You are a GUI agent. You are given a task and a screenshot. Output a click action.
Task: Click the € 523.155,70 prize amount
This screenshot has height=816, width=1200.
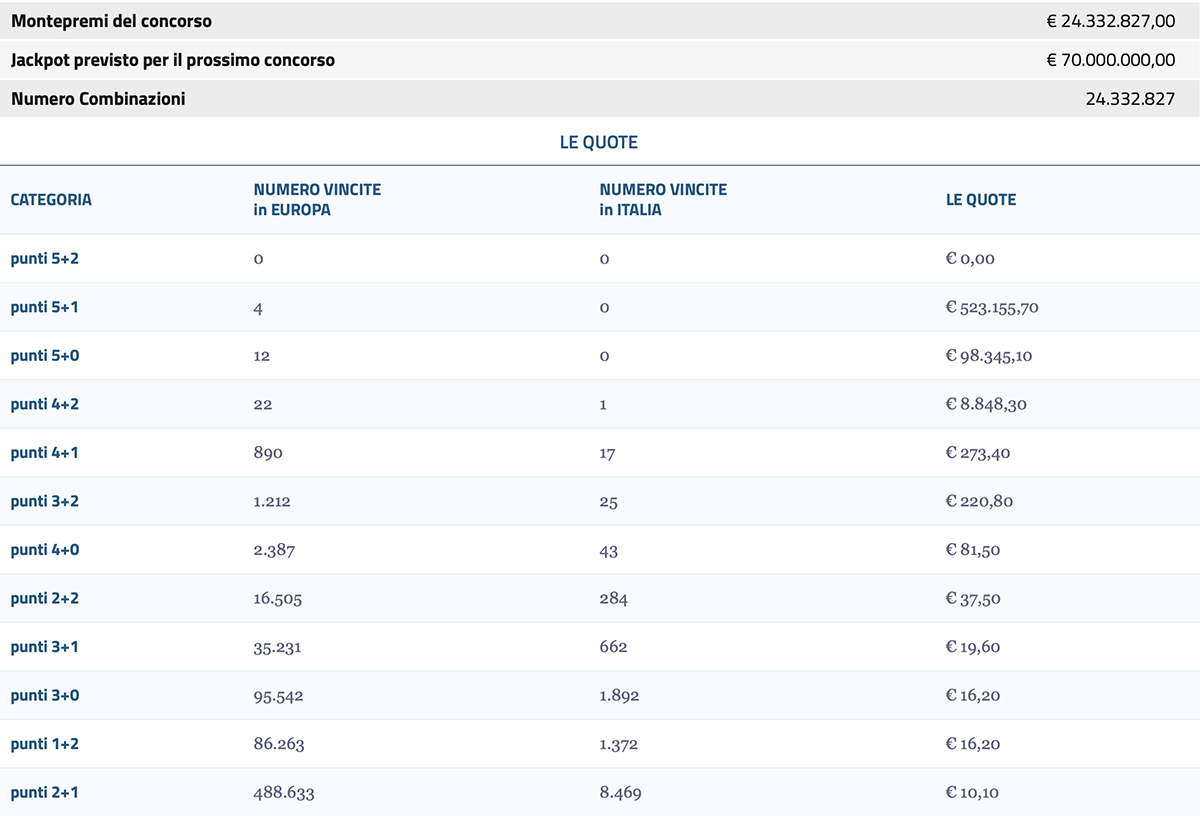tap(992, 307)
